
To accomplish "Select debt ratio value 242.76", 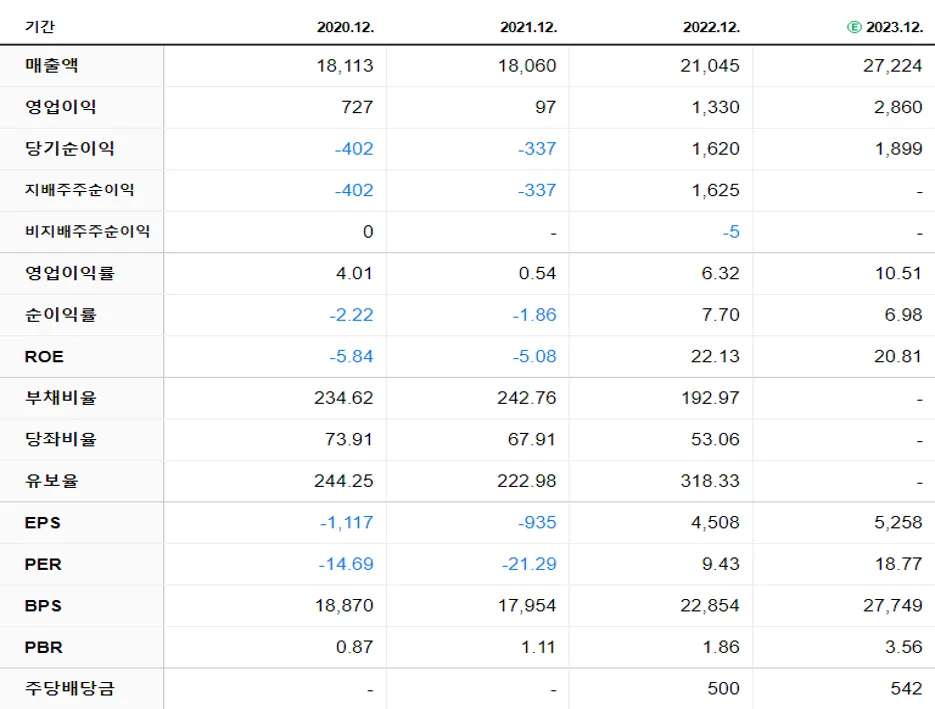I will [x=527, y=398].
